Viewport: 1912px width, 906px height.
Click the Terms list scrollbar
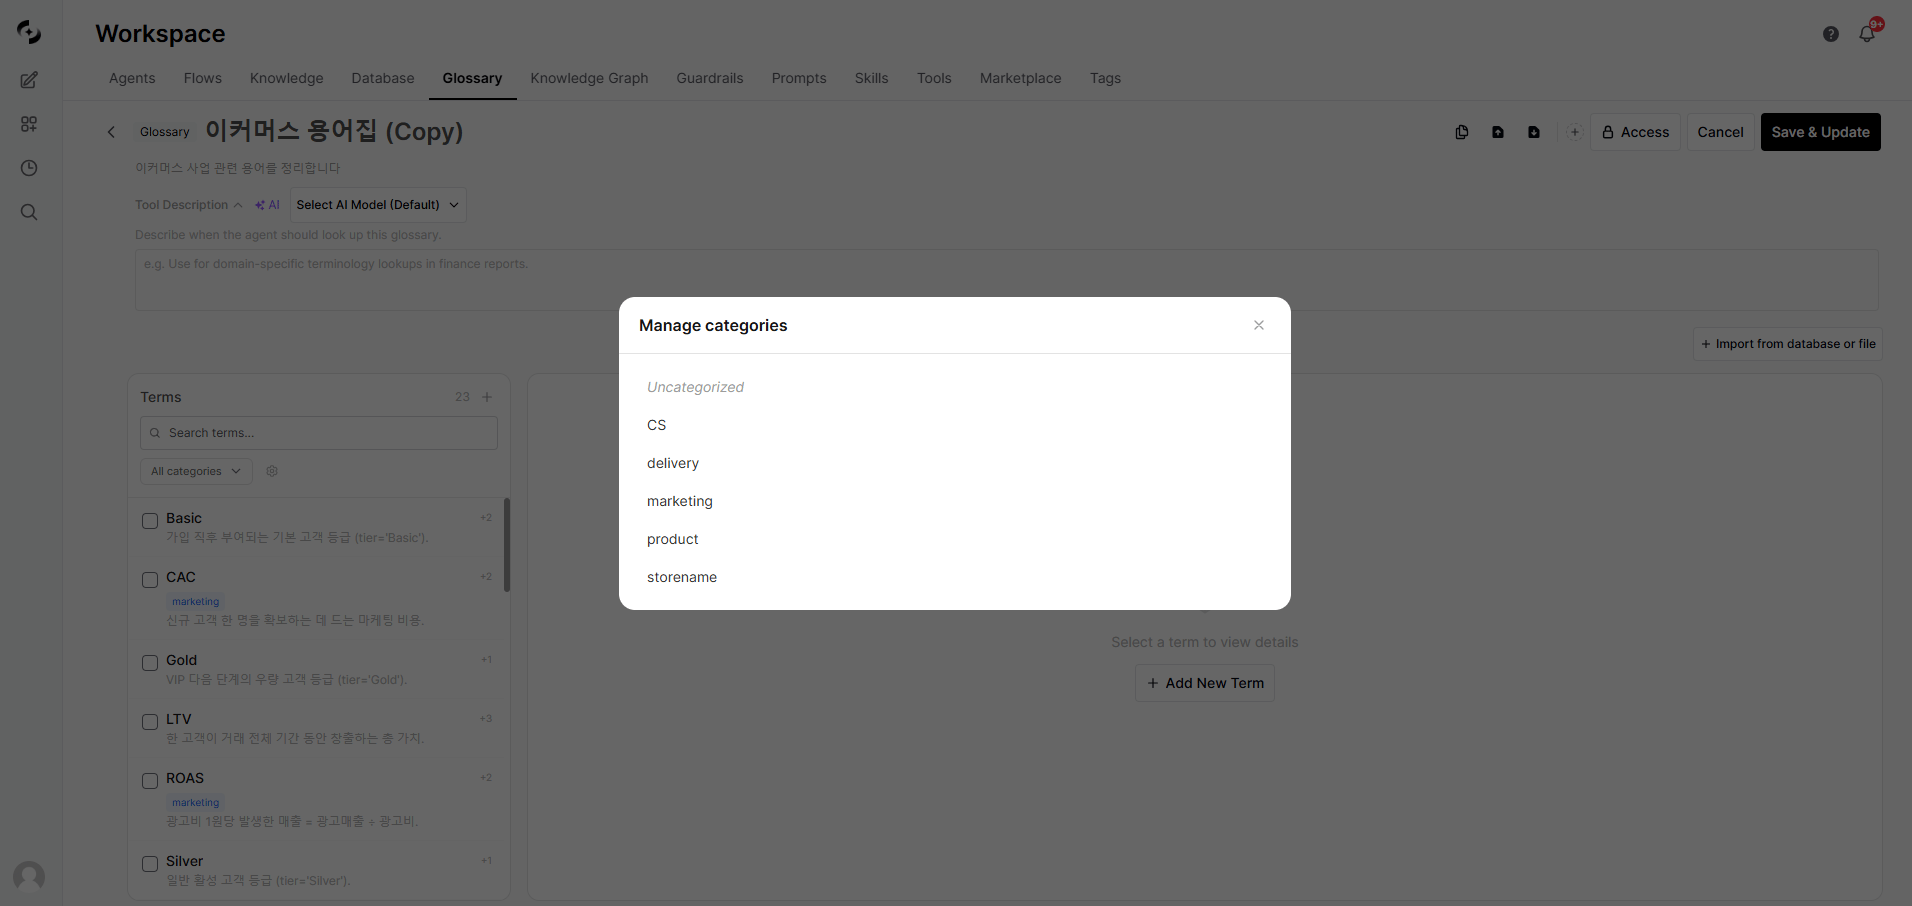[507, 545]
